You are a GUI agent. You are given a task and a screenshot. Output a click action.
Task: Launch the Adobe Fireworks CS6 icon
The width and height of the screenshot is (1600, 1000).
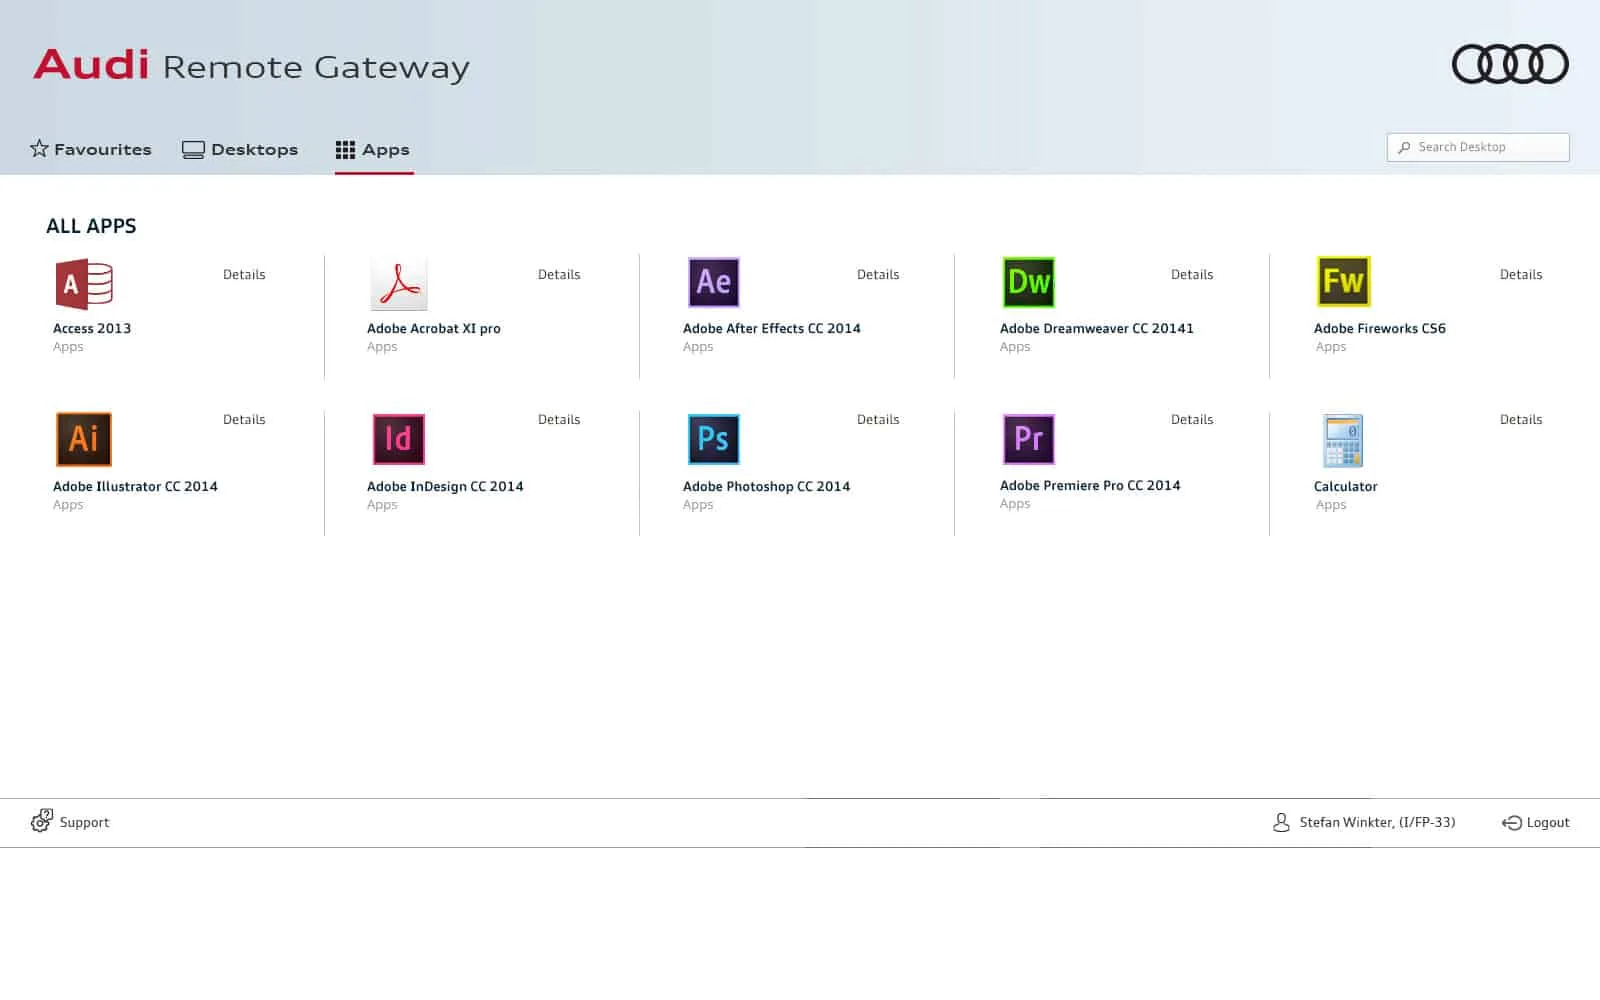click(1344, 282)
